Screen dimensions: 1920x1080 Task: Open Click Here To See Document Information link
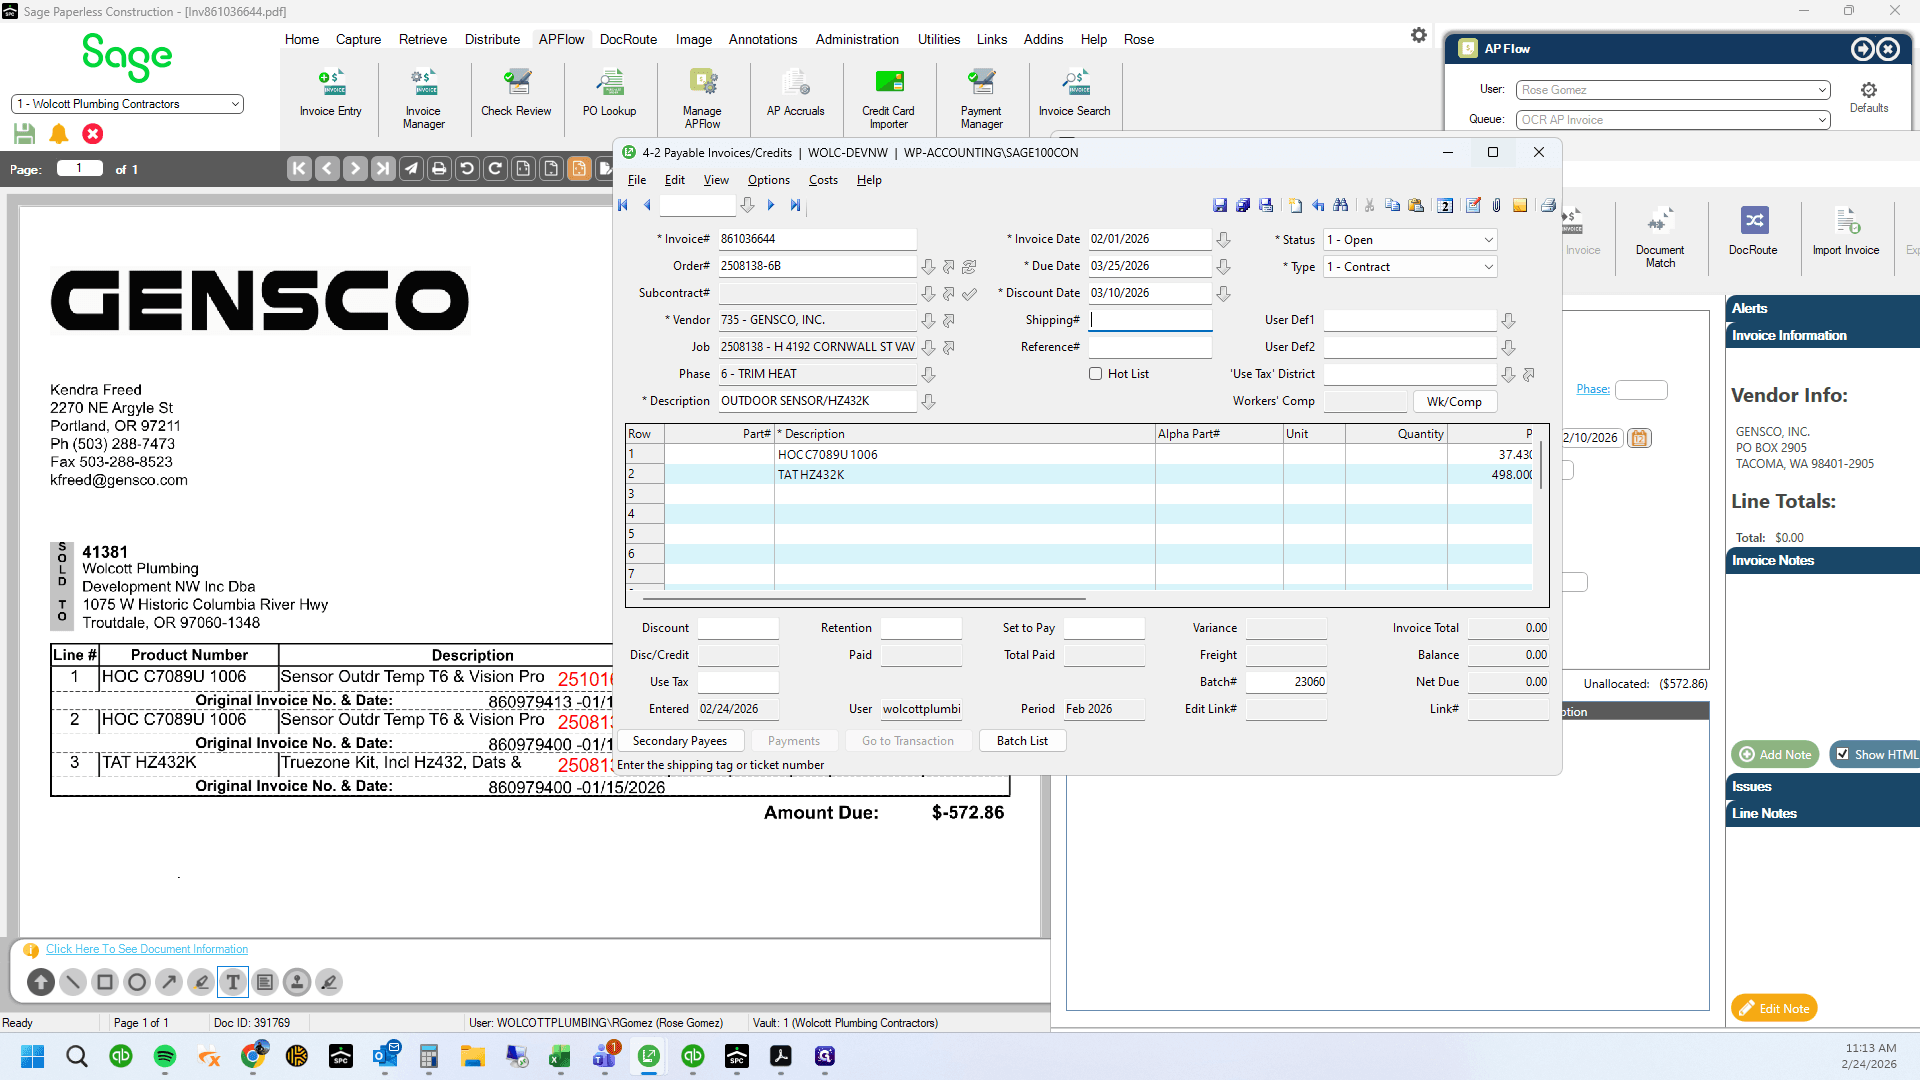(147, 949)
